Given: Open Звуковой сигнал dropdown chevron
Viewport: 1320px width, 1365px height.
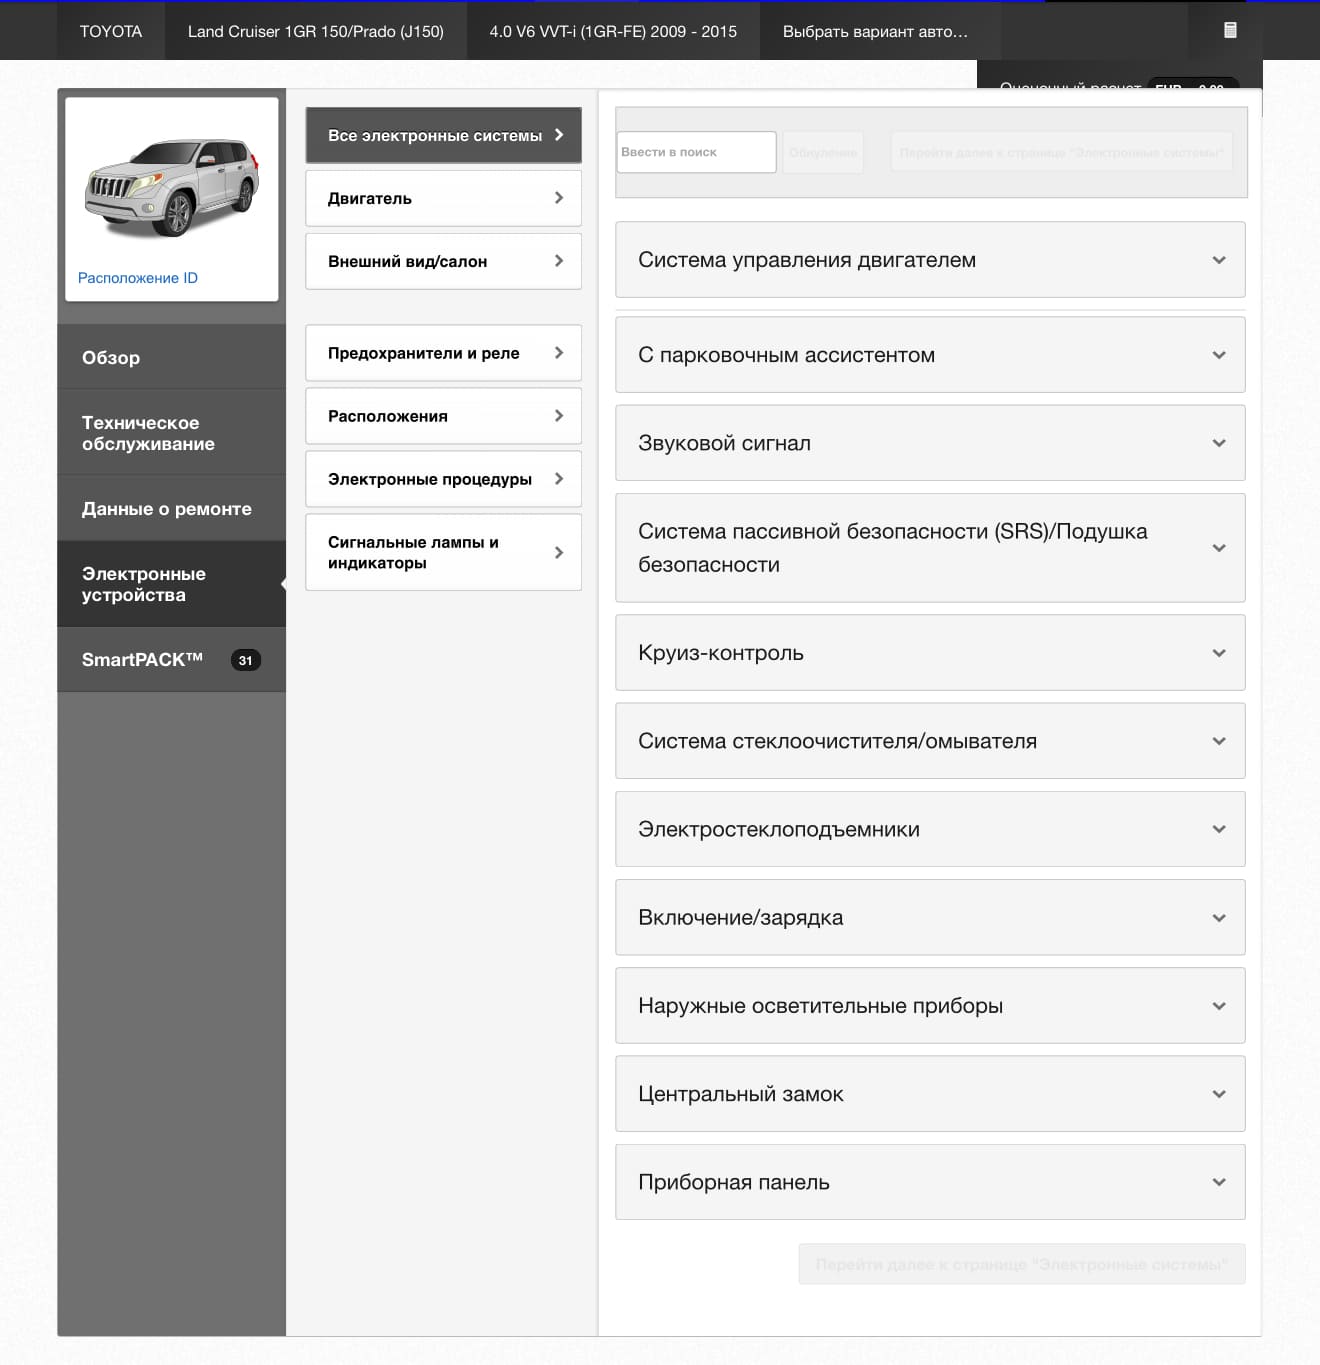Looking at the screenshot, I should [1219, 443].
